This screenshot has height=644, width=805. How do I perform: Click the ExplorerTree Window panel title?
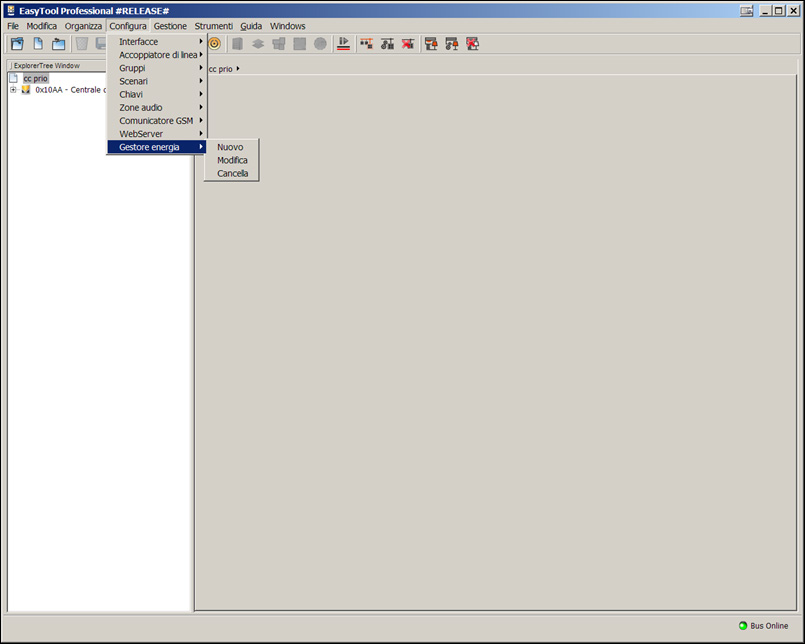point(47,66)
